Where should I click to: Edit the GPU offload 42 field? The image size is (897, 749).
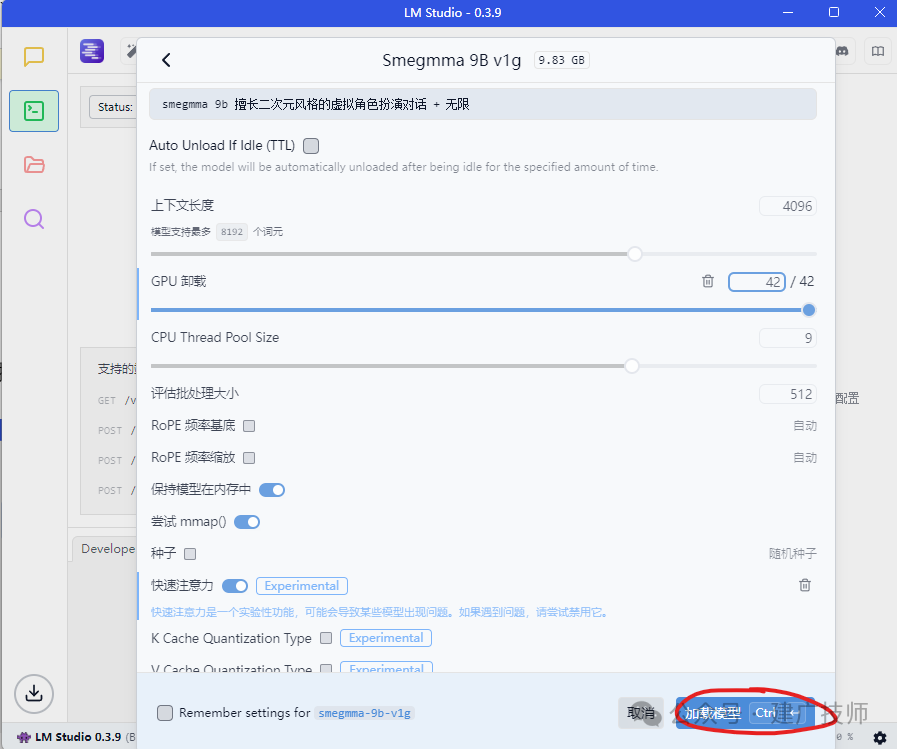757,282
